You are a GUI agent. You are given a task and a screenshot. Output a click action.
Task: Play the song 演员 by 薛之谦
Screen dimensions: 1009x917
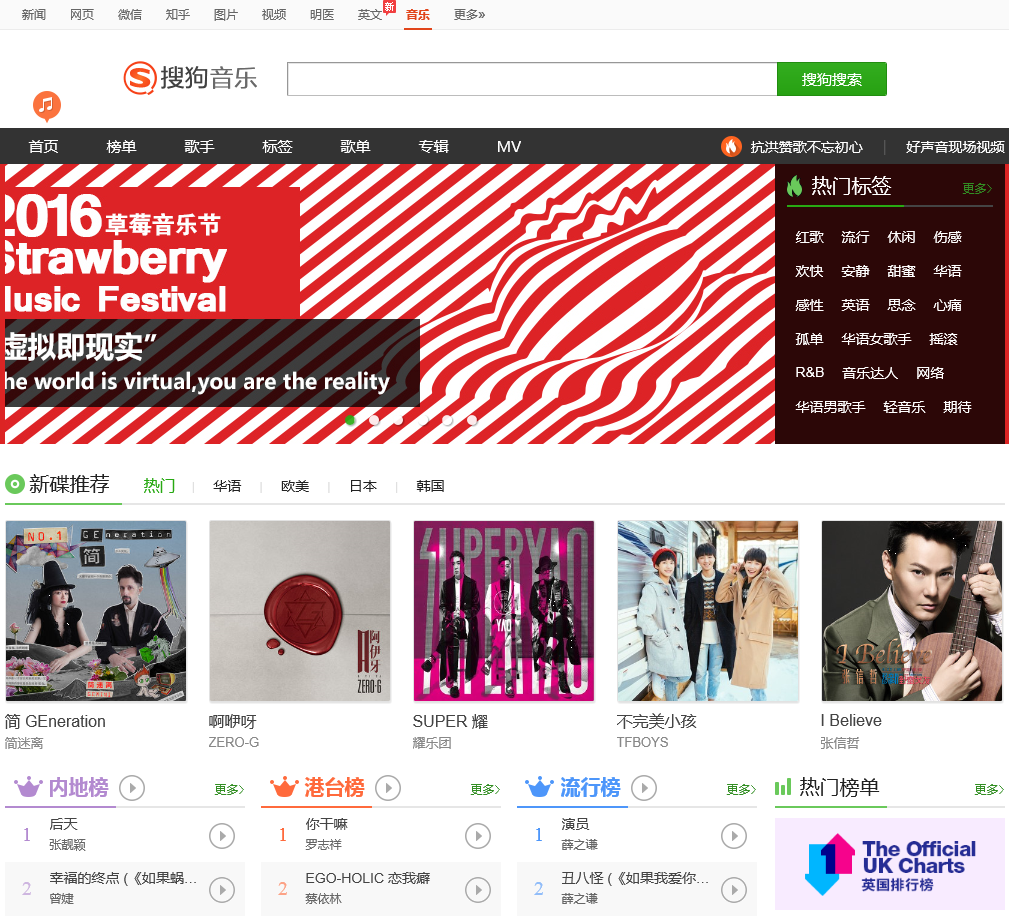[734, 836]
